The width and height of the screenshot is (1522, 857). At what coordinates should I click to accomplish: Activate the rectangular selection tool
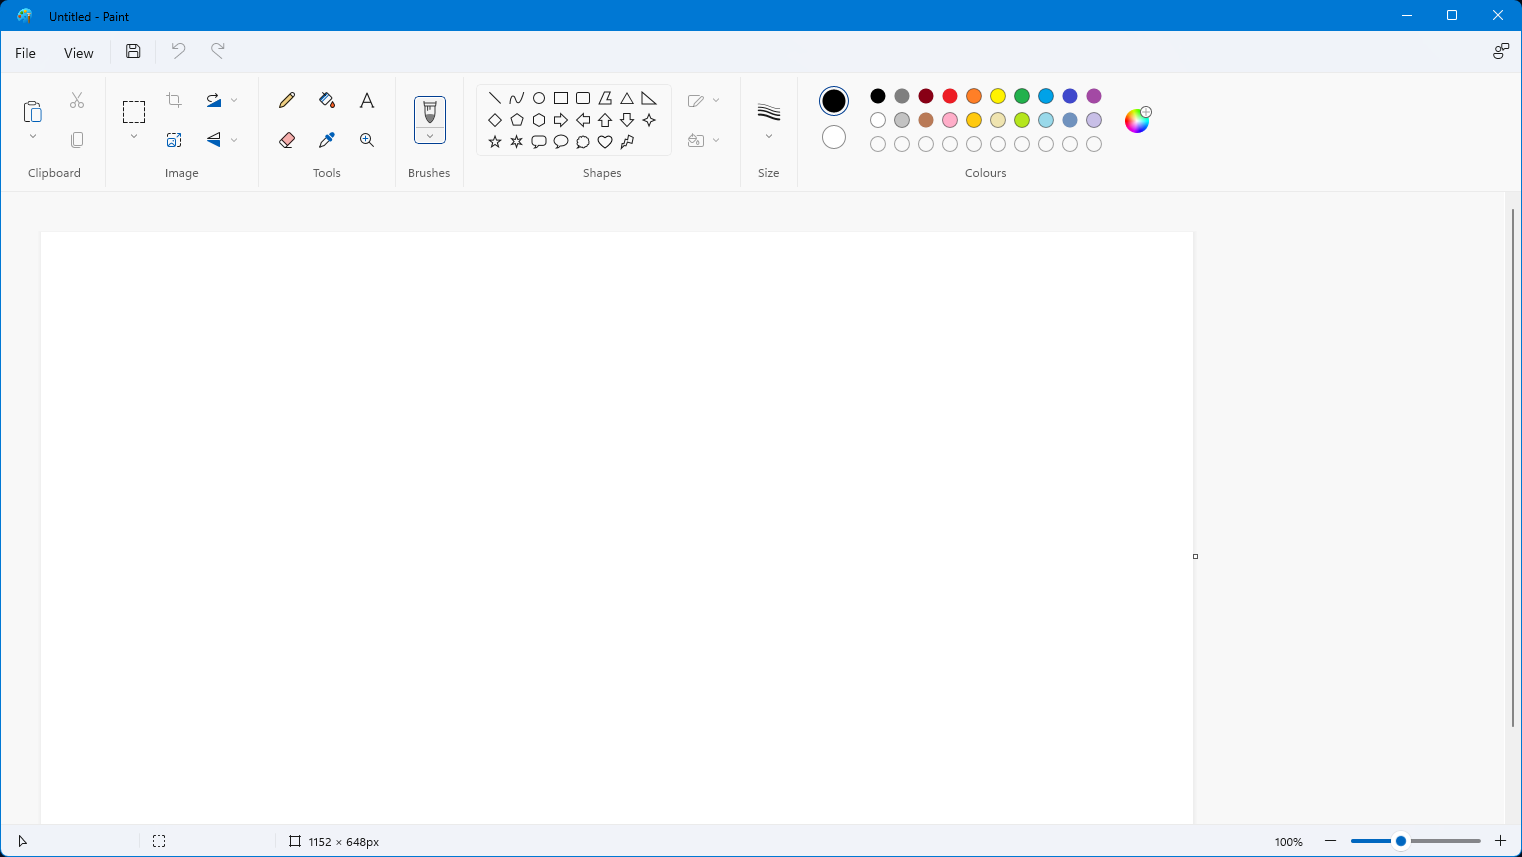coord(134,111)
